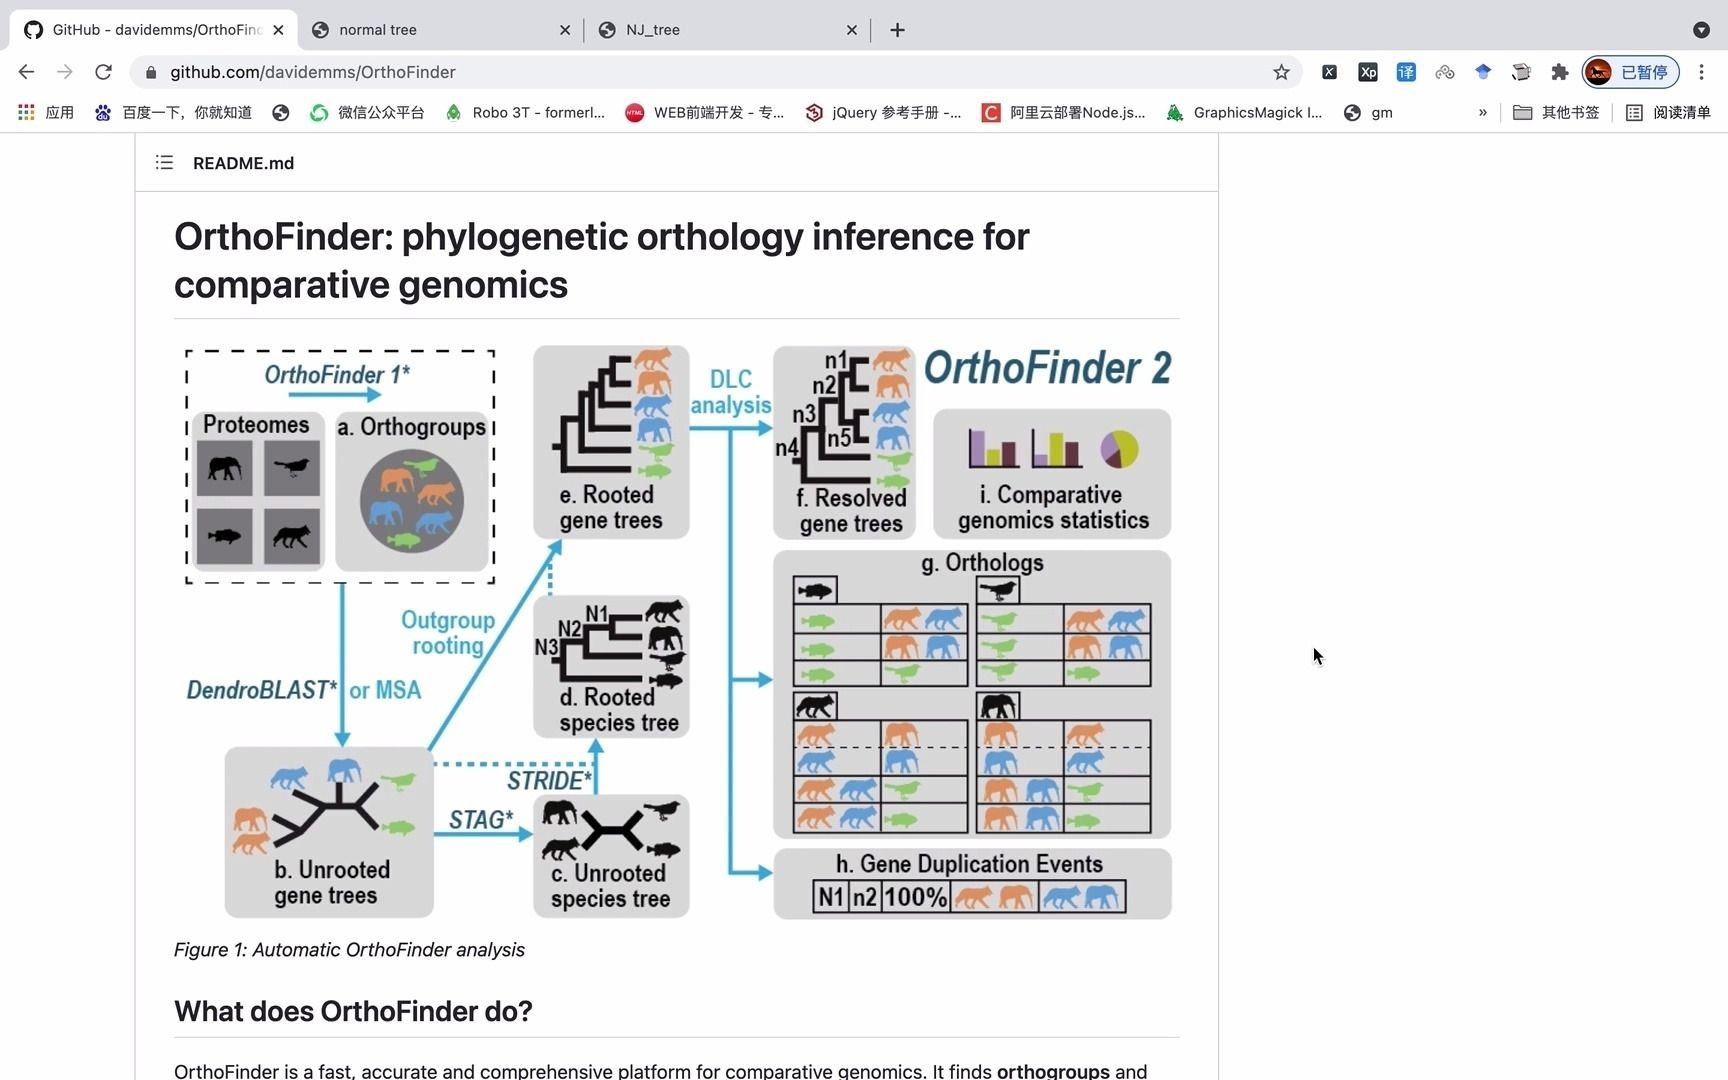Click the site lock icon in address bar
Screen dimensions: 1728x1080
[x=151, y=72]
